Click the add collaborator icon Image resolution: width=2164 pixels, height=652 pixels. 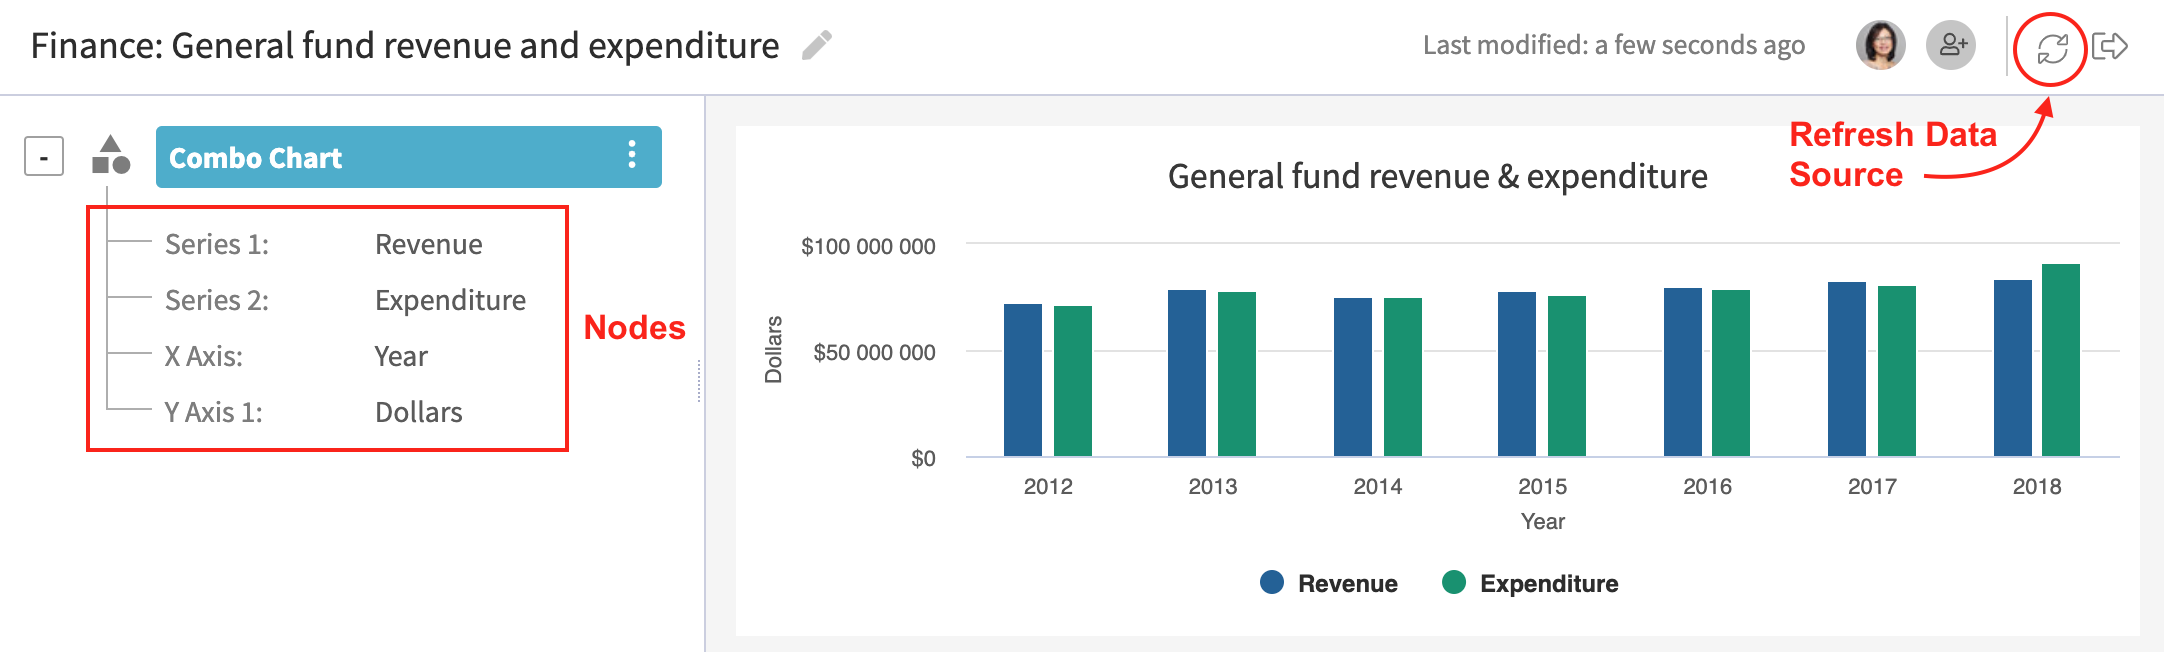(1951, 45)
